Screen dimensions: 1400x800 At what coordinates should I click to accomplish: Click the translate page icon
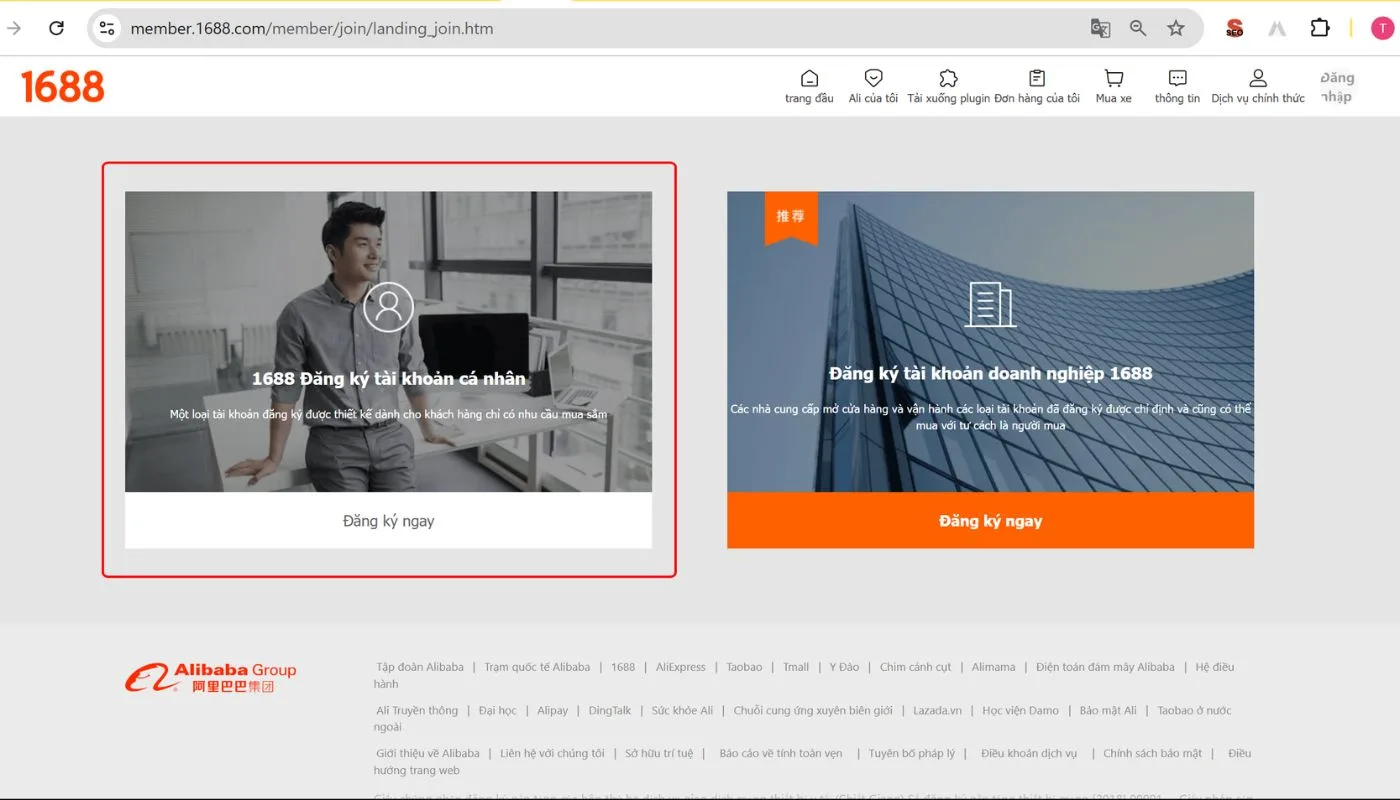click(1100, 28)
